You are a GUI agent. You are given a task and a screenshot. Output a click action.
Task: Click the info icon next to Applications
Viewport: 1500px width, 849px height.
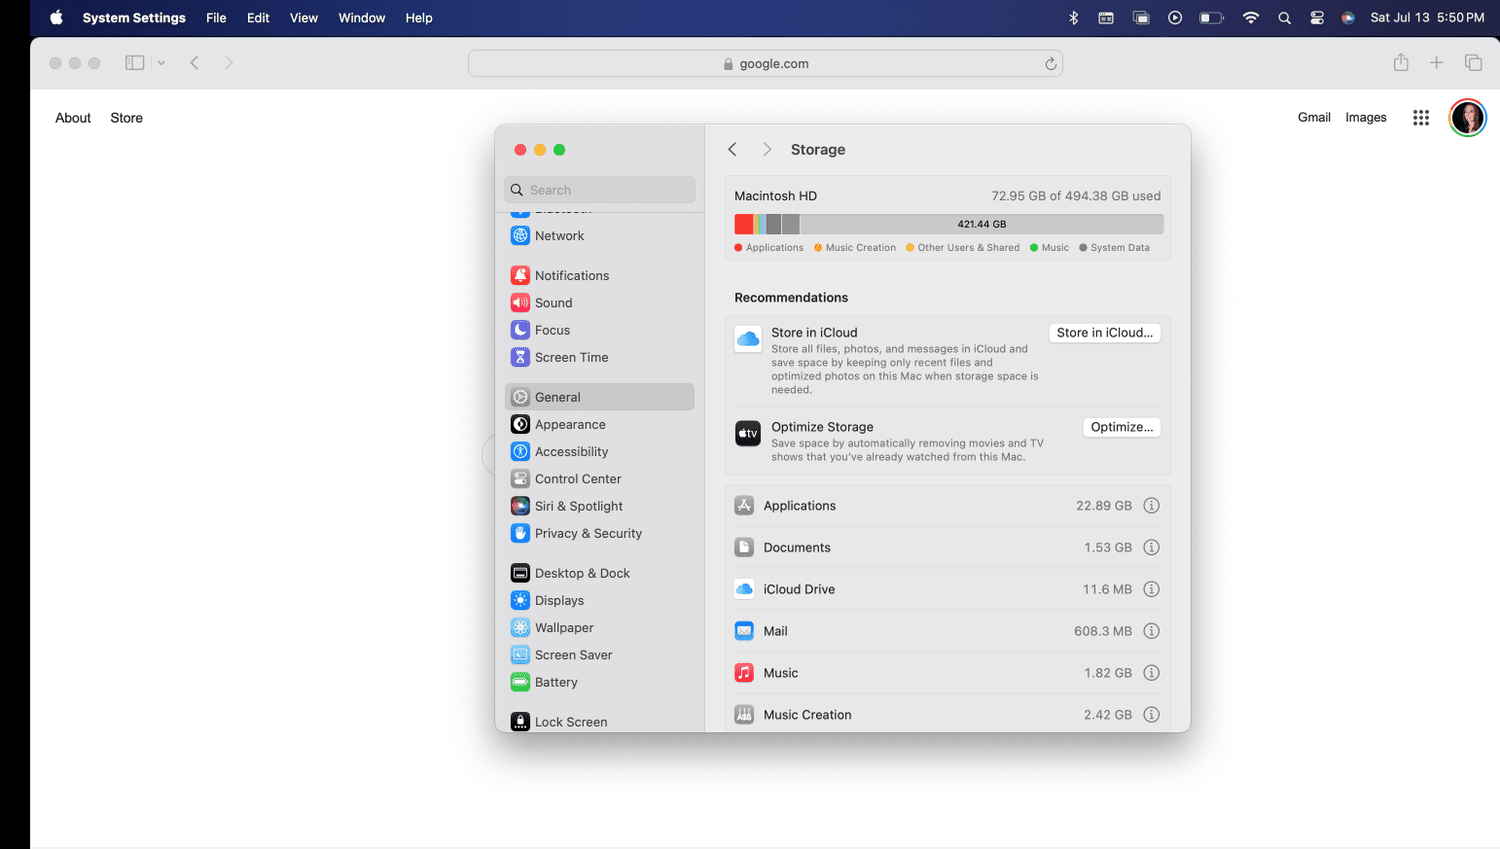point(1151,506)
